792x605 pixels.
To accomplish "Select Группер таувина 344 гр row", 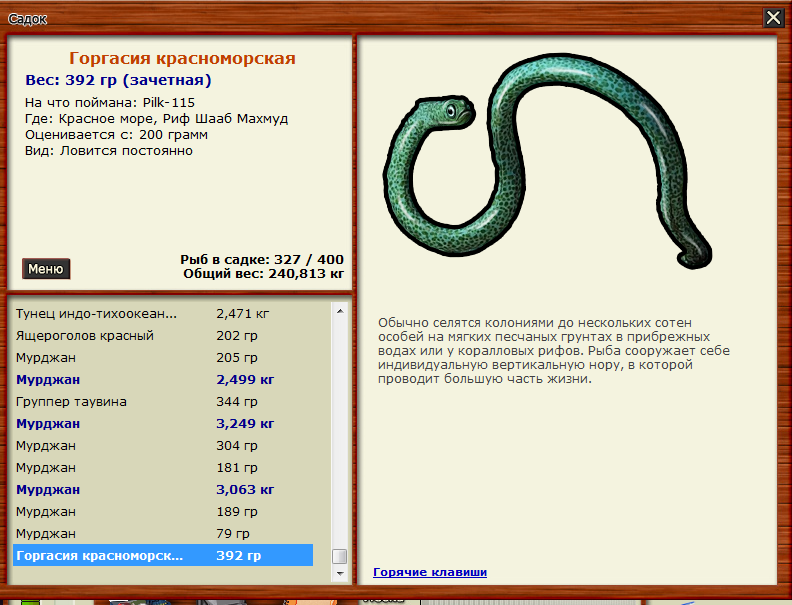I will 163,401.
